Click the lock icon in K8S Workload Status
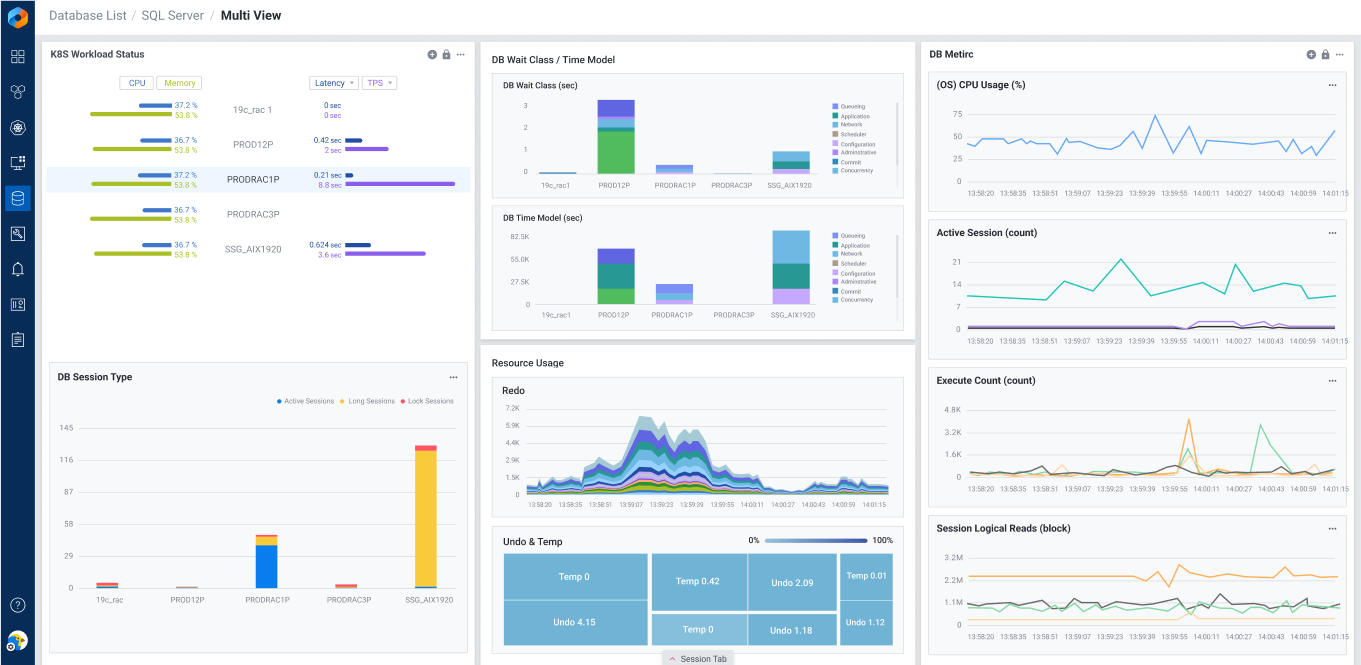Image resolution: width=1361 pixels, height=665 pixels. click(x=446, y=54)
